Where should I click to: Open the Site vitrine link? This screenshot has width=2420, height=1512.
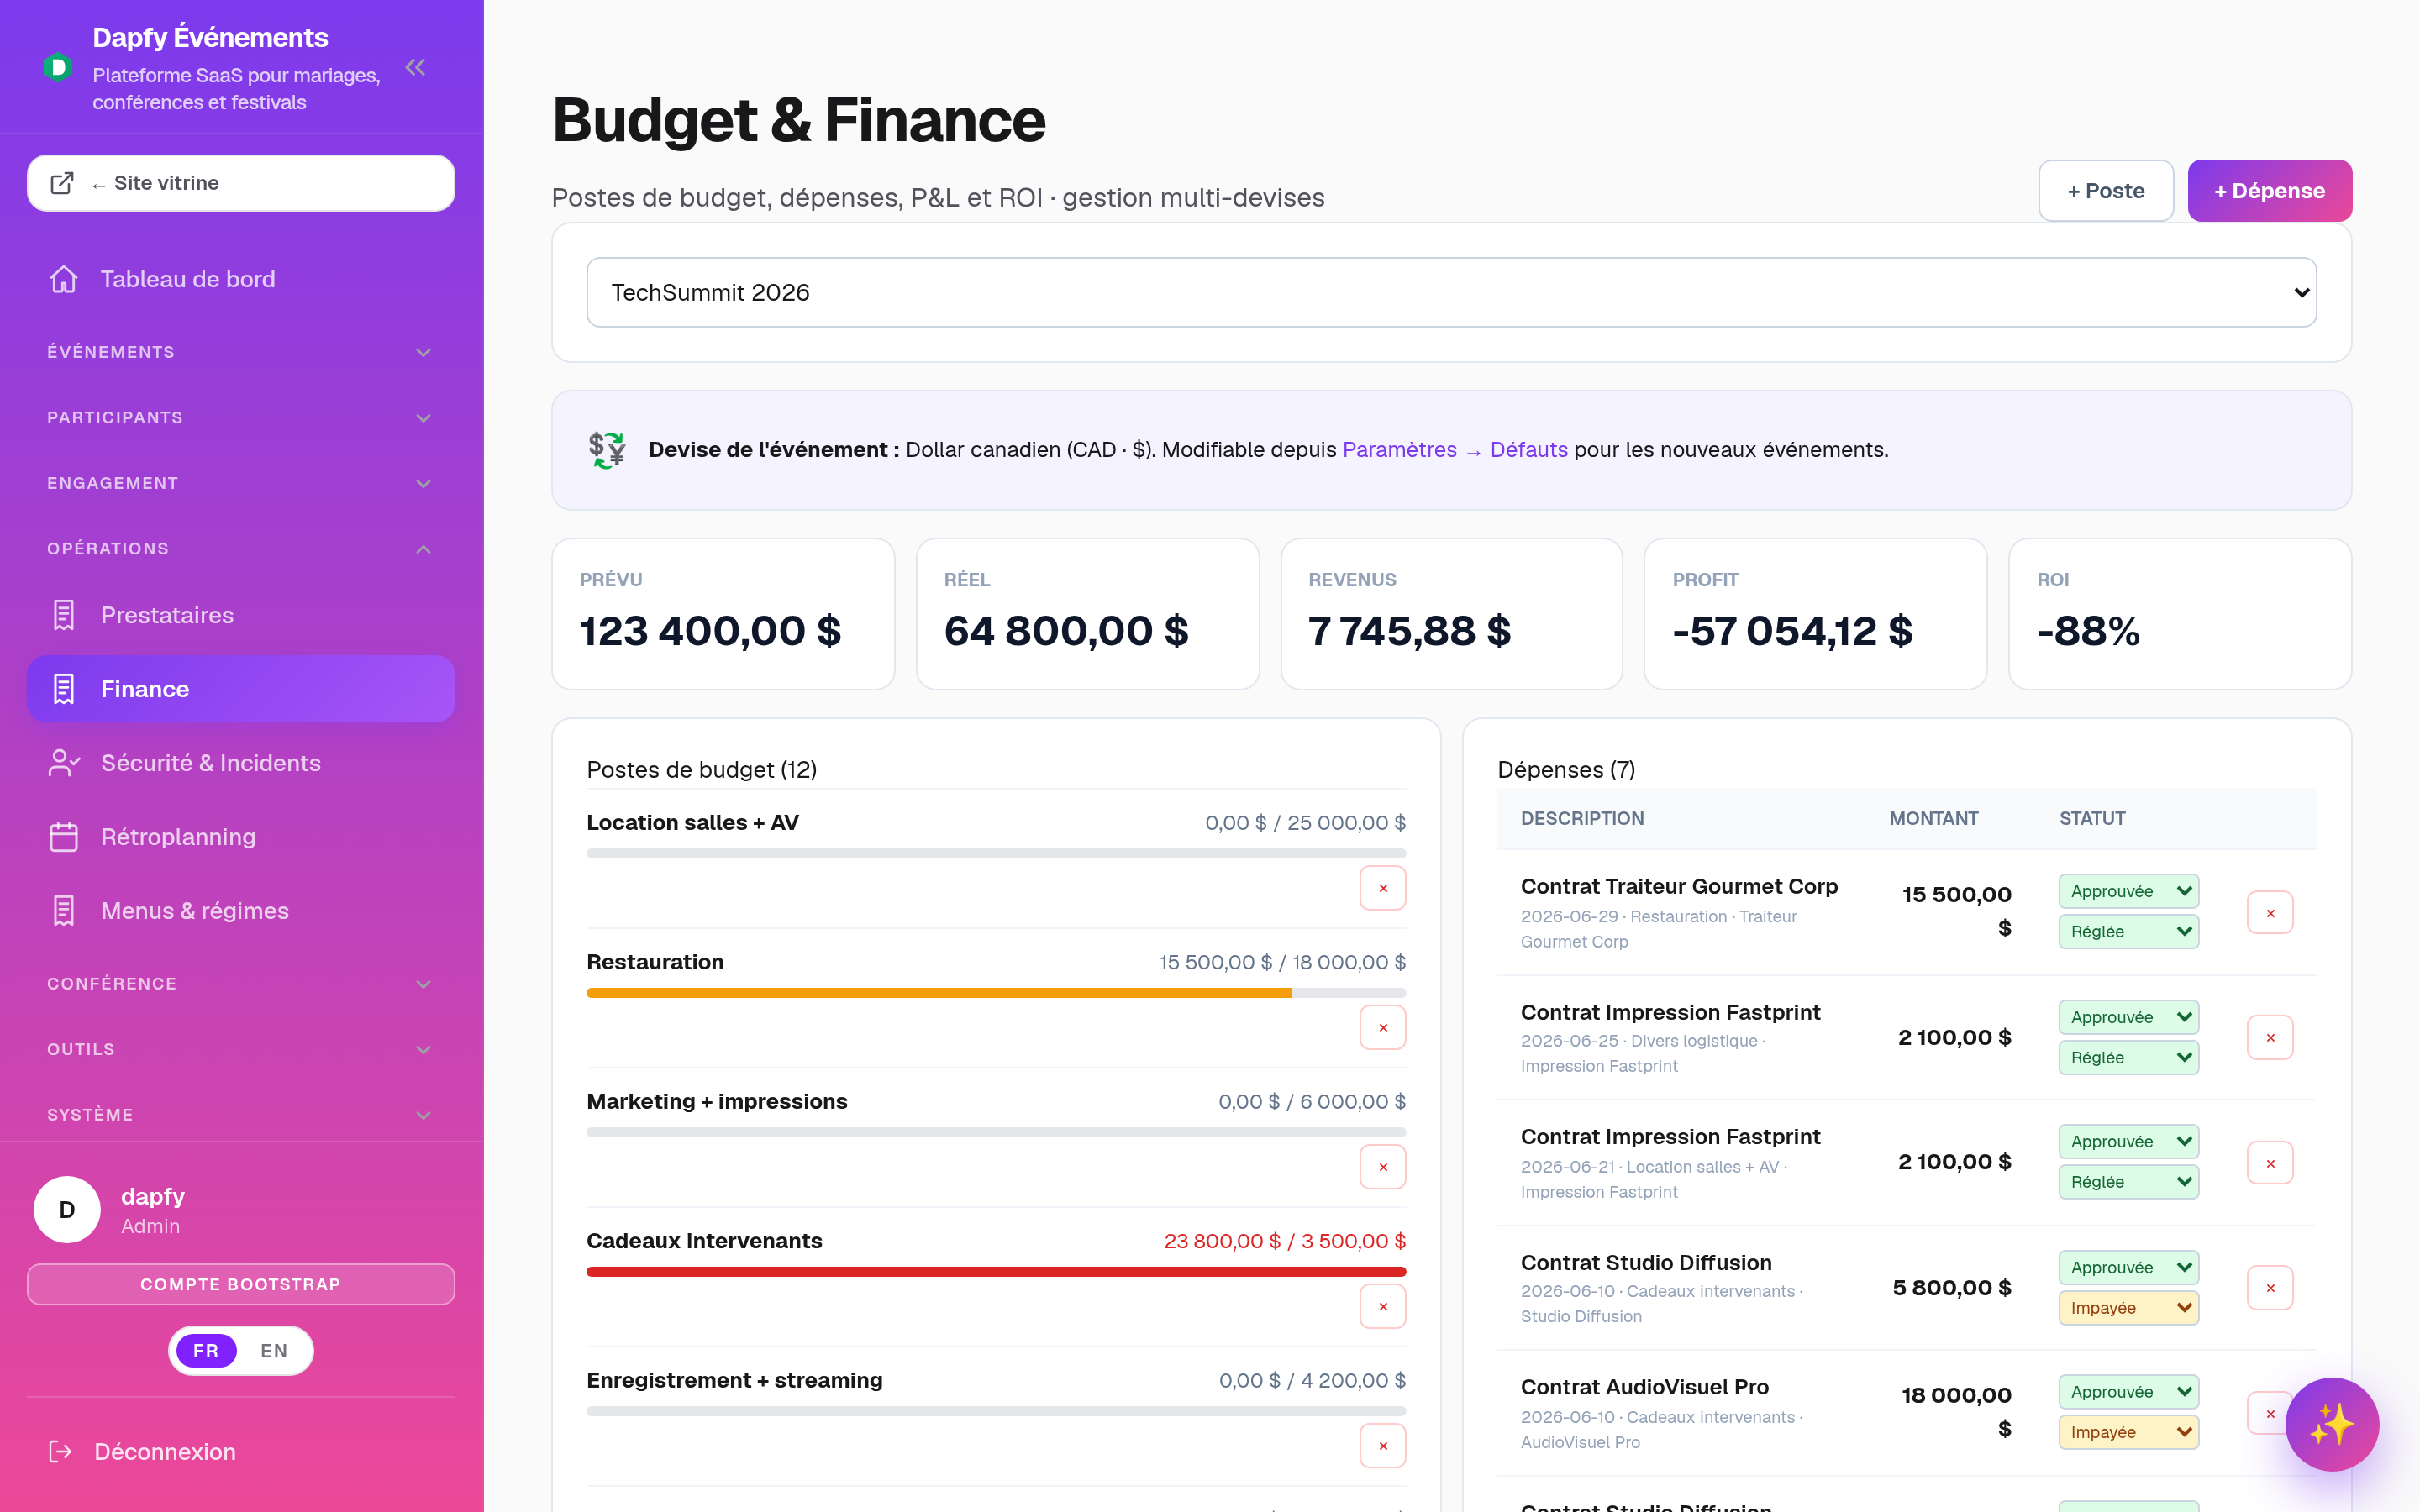(x=241, y=183)
